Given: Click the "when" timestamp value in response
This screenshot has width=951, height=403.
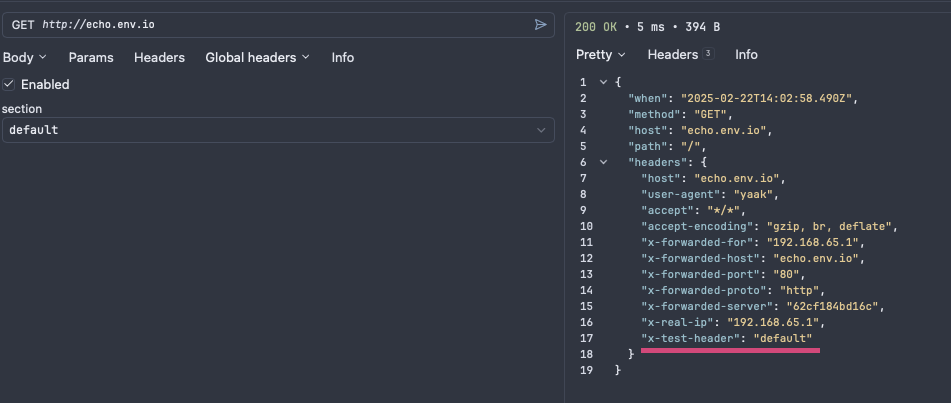Looking at the screenshot, I should point(768,98).
